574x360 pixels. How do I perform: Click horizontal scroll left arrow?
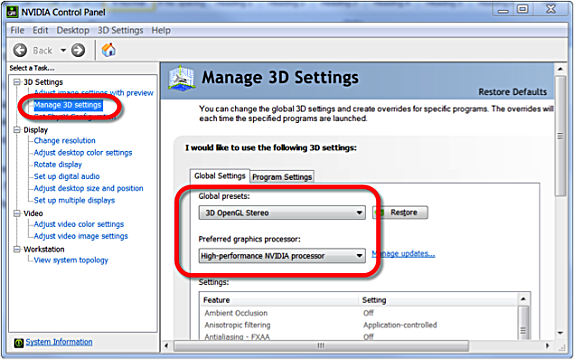click(167, 346)
